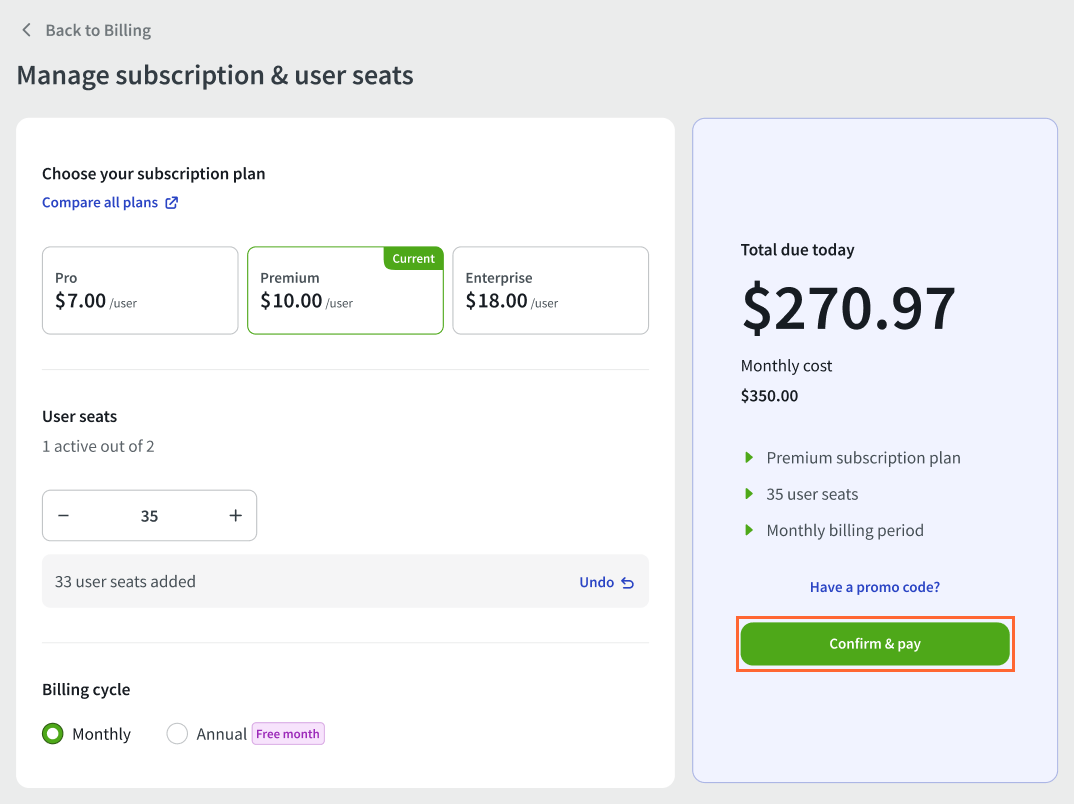The image size is (1074, 804).
Task: Click the Free month badge next to Annual
Action: [288, 733]
